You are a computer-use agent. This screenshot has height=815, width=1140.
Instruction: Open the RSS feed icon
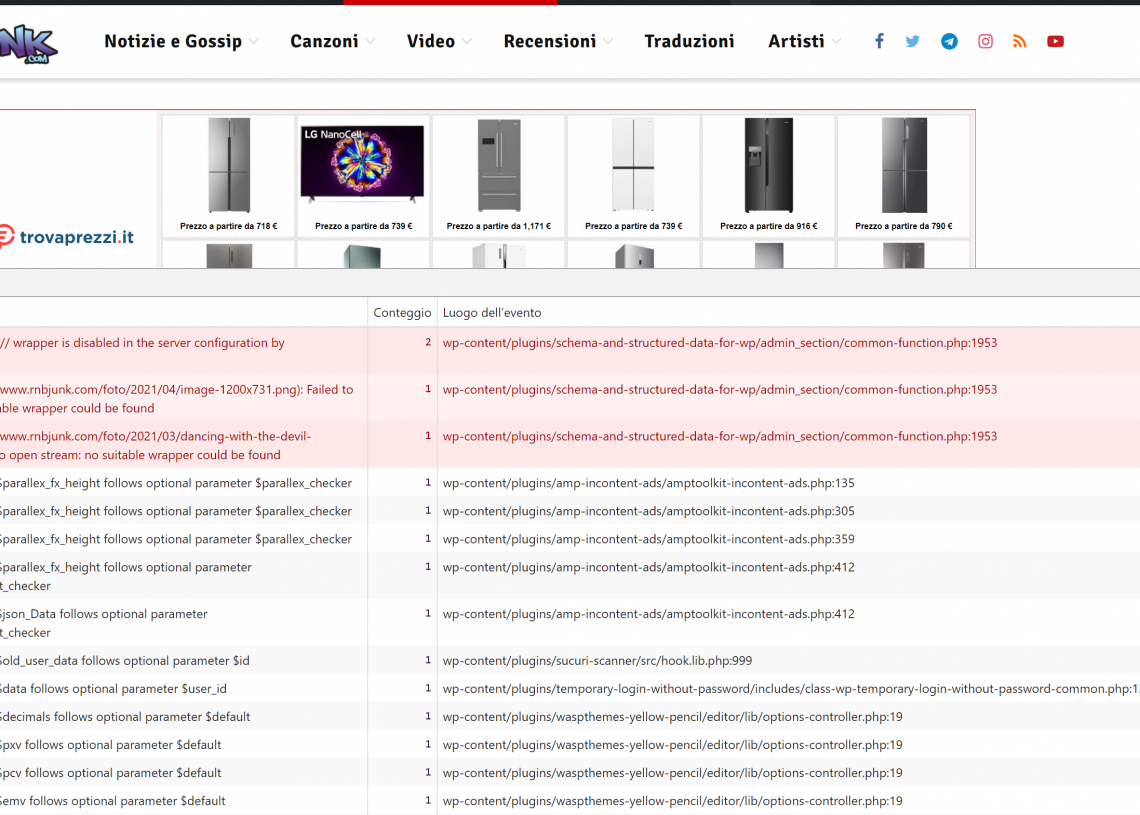1019,41
